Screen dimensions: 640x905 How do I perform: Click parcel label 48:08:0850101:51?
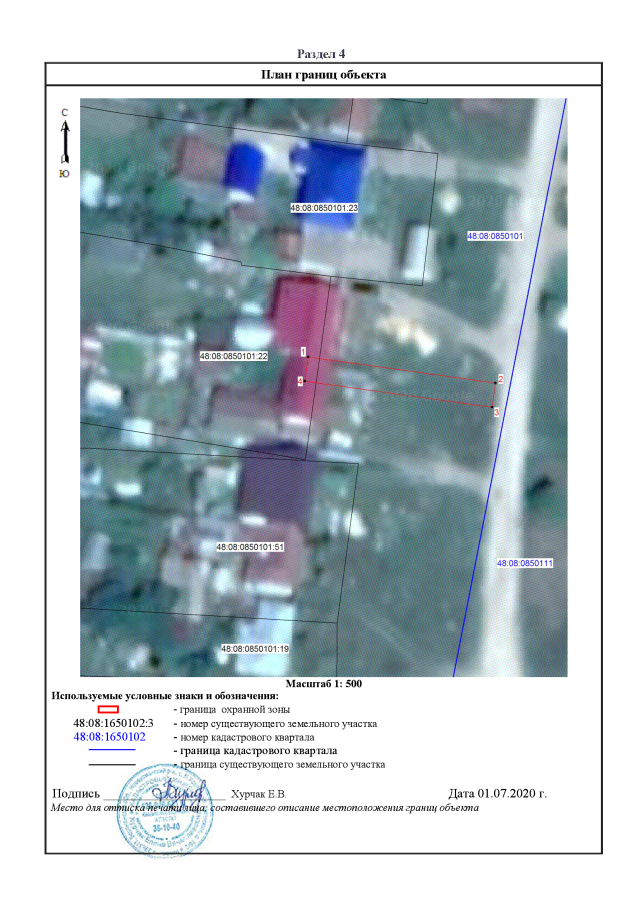click(x=250, y=547)
